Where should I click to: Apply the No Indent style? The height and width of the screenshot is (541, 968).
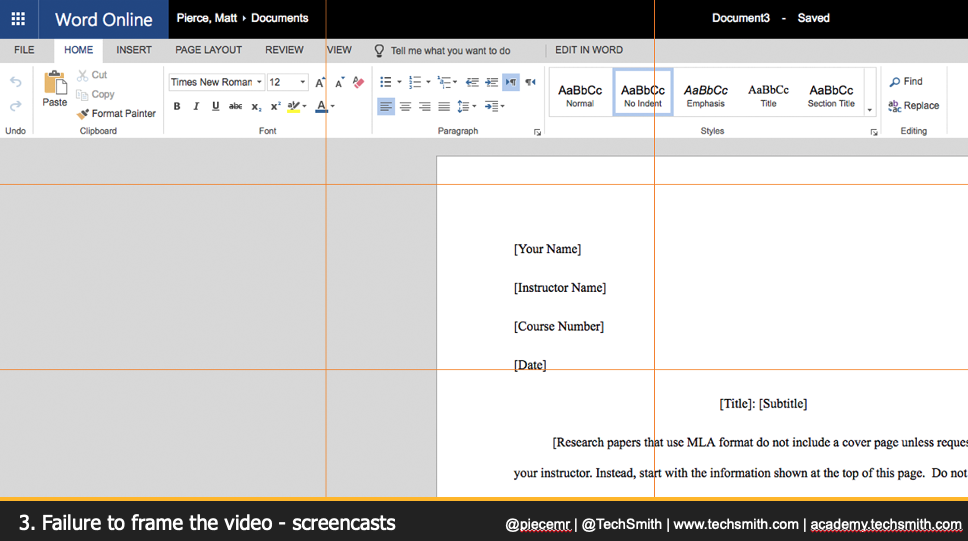pos(643,93)
